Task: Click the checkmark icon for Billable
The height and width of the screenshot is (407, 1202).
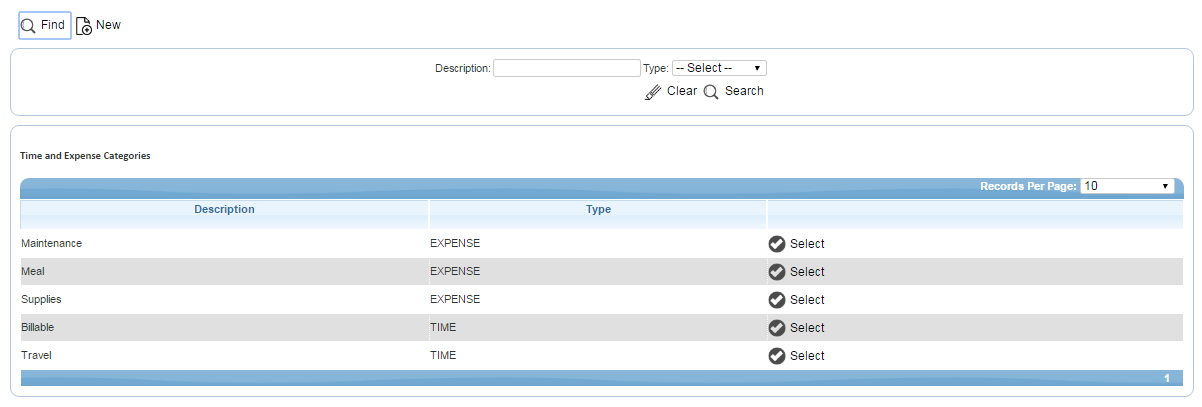Action: (x=777, y=328)
